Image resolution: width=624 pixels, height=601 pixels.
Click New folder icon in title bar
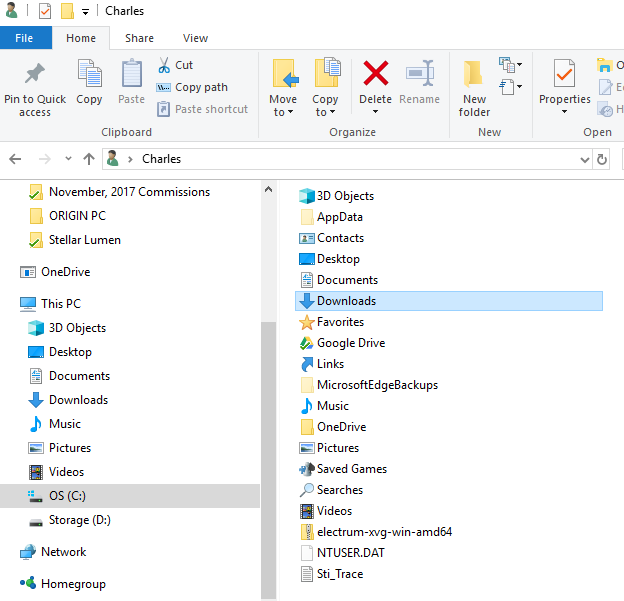tap(67, 11)
